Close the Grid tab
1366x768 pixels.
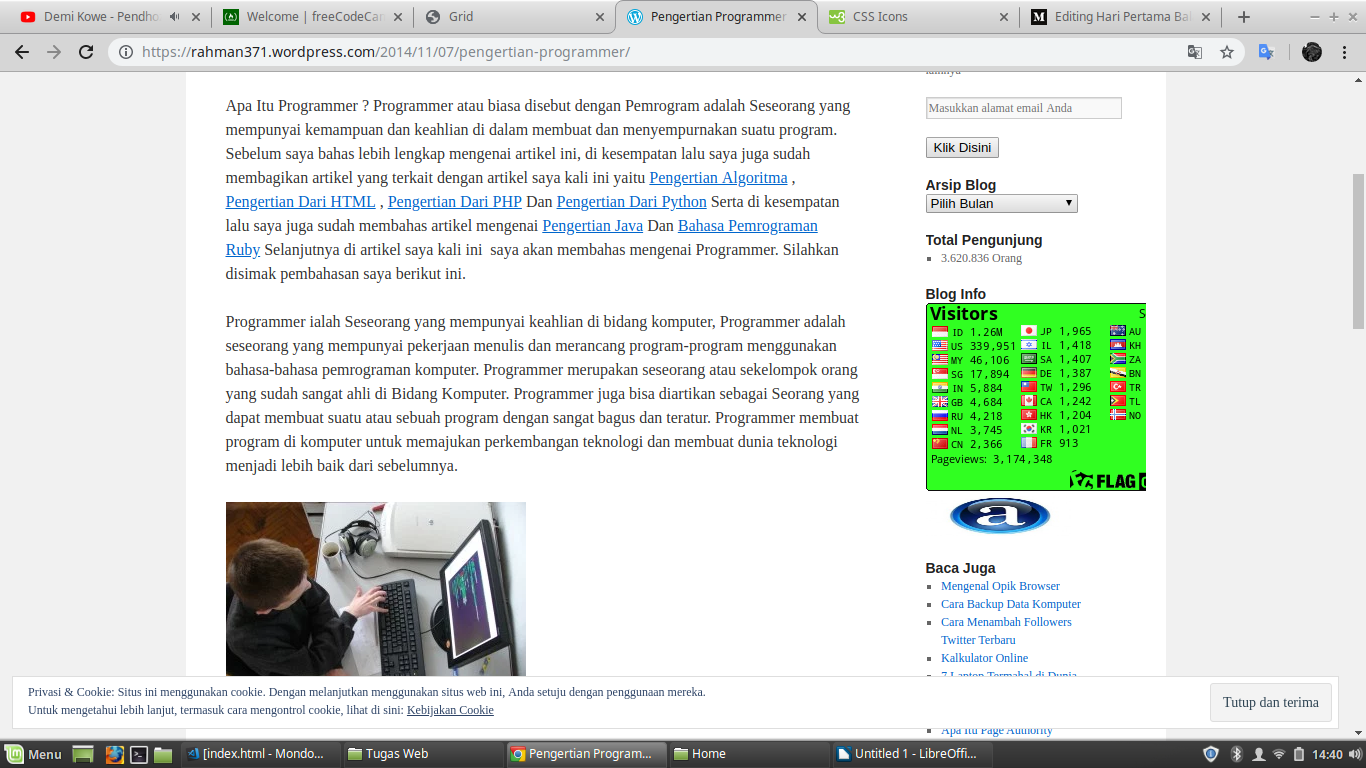600,17
